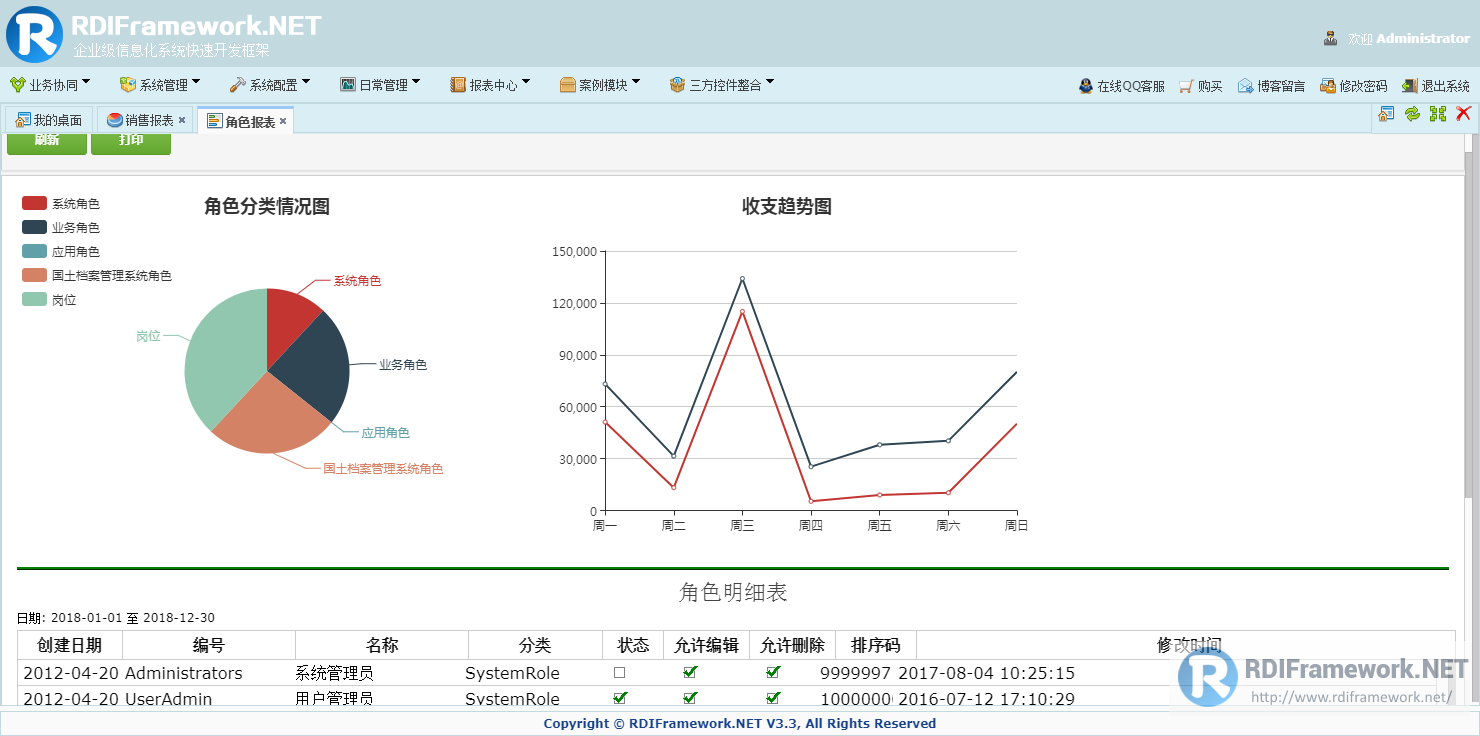Toggle 允许编辑 checkbox in UserAdmin row
Viewport: 1480px width, 736px height.
click(x=690, y=697)
